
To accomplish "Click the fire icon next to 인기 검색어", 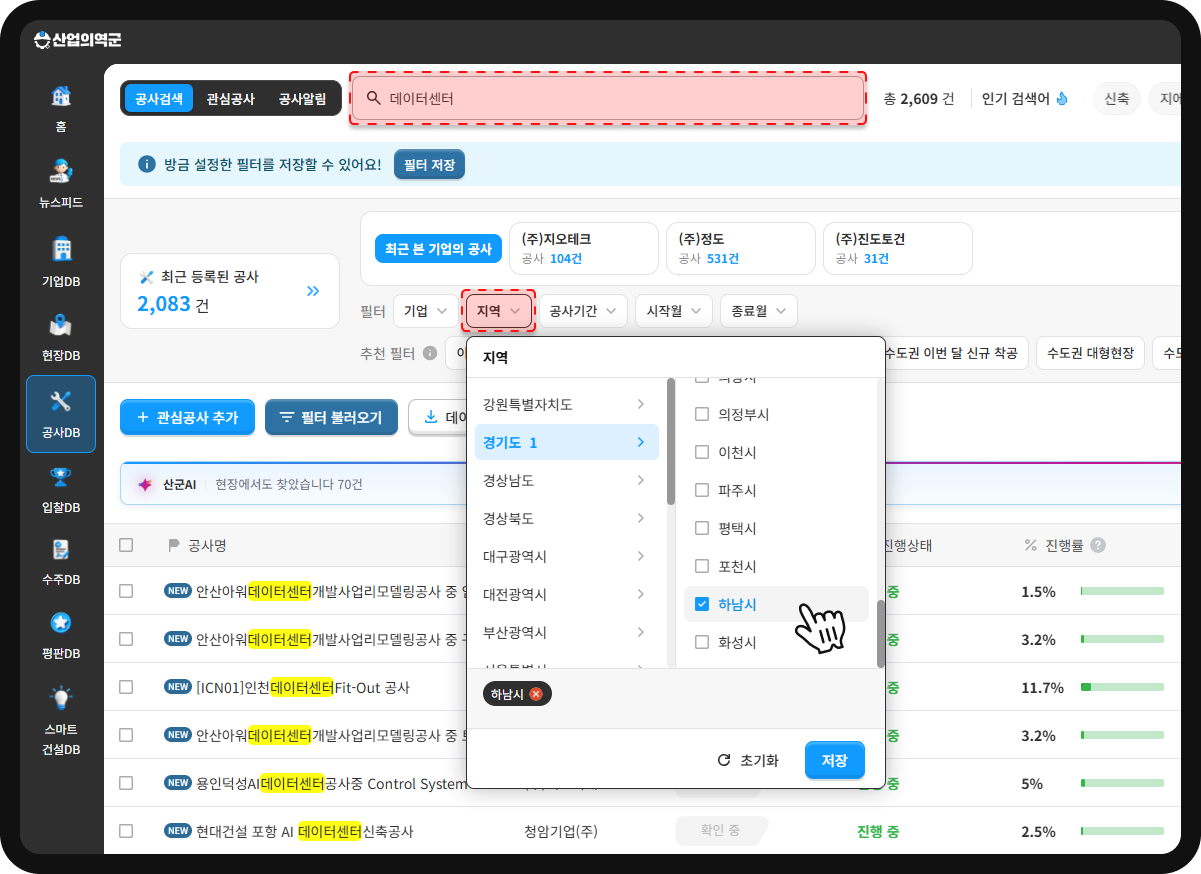I will click(x=1062, y=99).
